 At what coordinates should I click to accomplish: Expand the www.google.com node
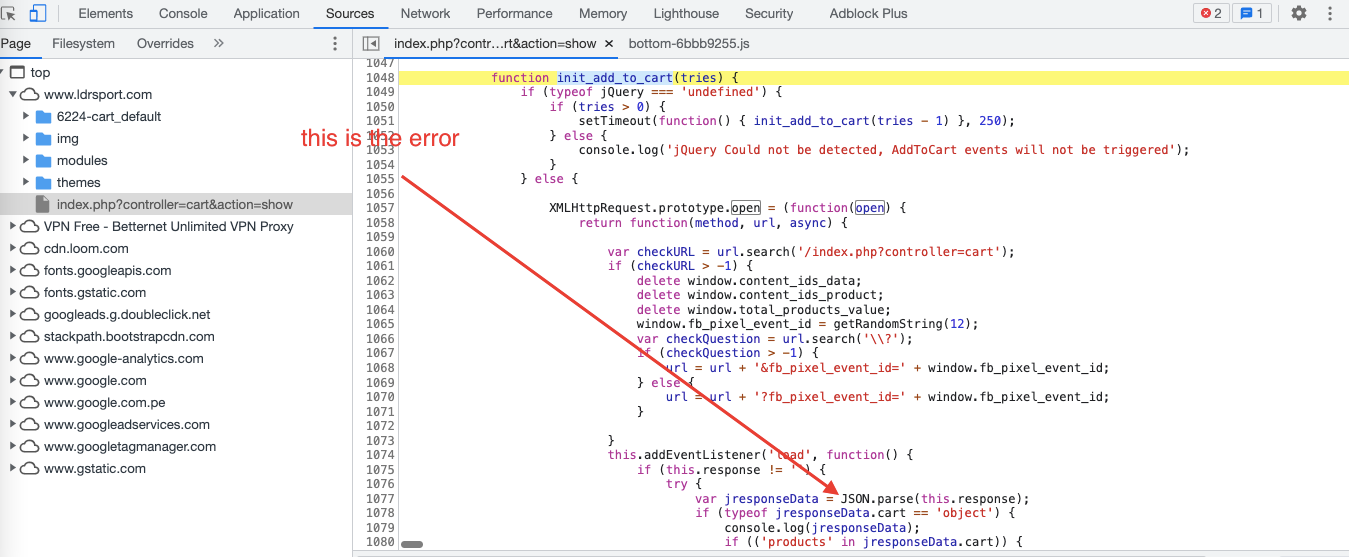[13, 380]
